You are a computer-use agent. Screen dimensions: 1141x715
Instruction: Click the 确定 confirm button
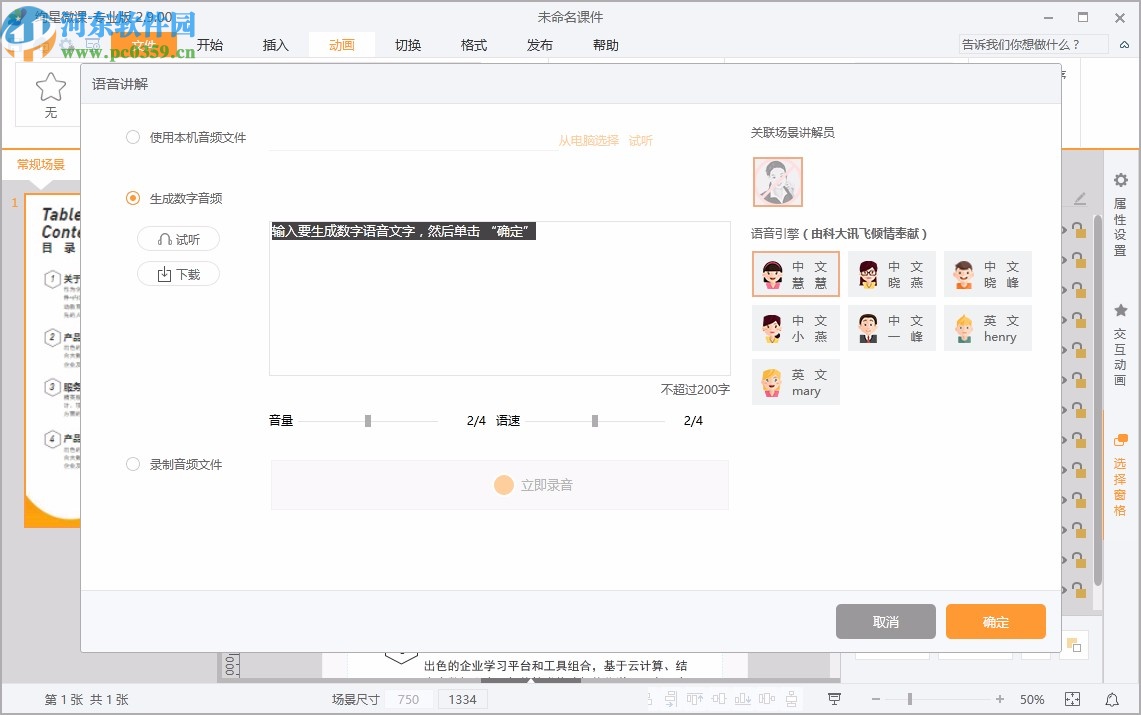coord(995,621)
